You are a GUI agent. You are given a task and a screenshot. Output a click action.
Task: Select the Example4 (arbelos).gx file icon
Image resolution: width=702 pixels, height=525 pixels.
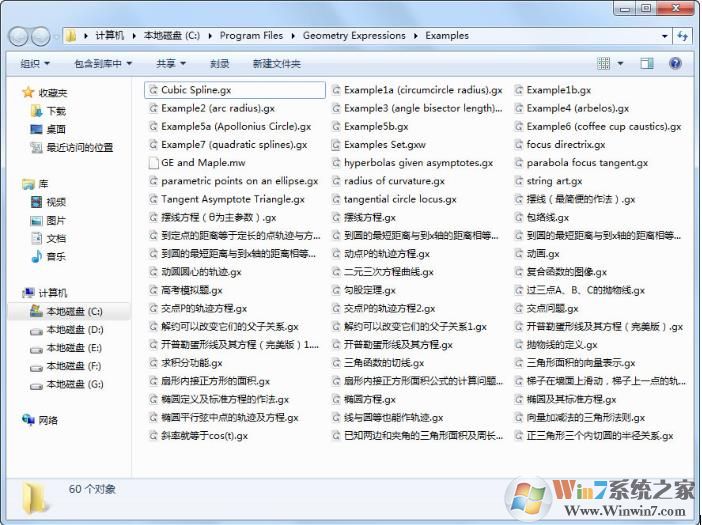point(518,108)
